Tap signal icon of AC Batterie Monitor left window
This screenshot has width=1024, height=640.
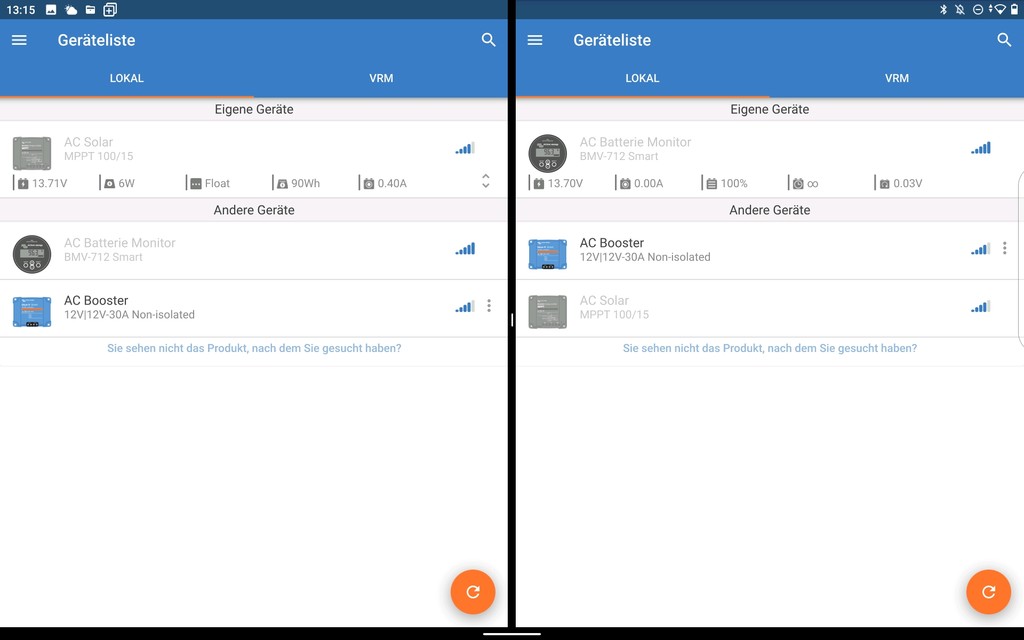(x=465, y=249)
